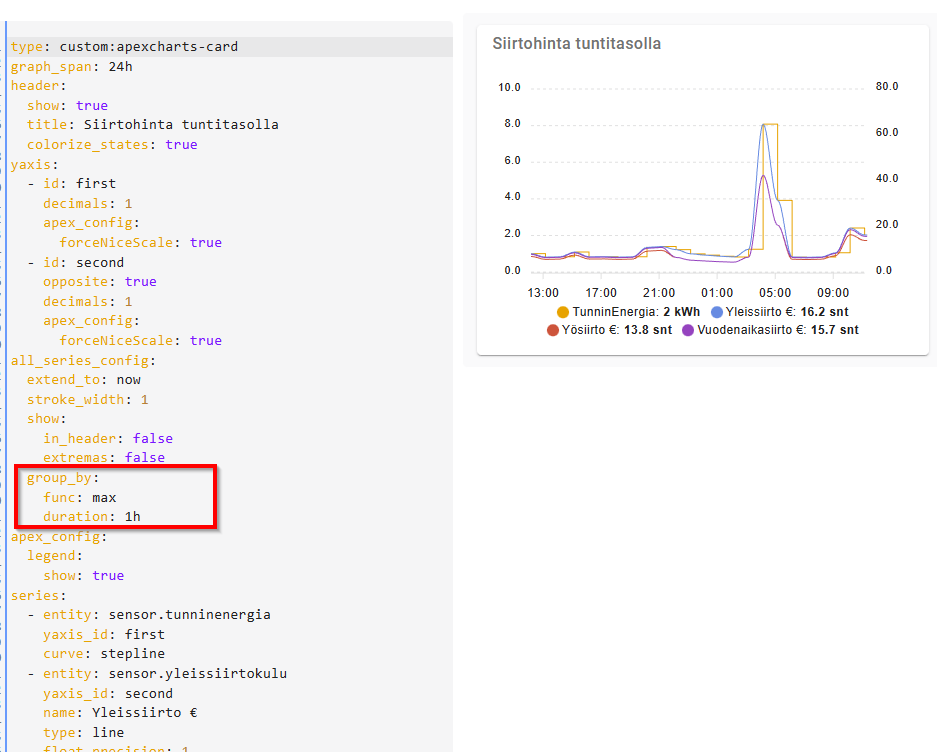
Task: Place cursor on the type: custom:apexcharts-card line
Action: [x=124, y=47]
